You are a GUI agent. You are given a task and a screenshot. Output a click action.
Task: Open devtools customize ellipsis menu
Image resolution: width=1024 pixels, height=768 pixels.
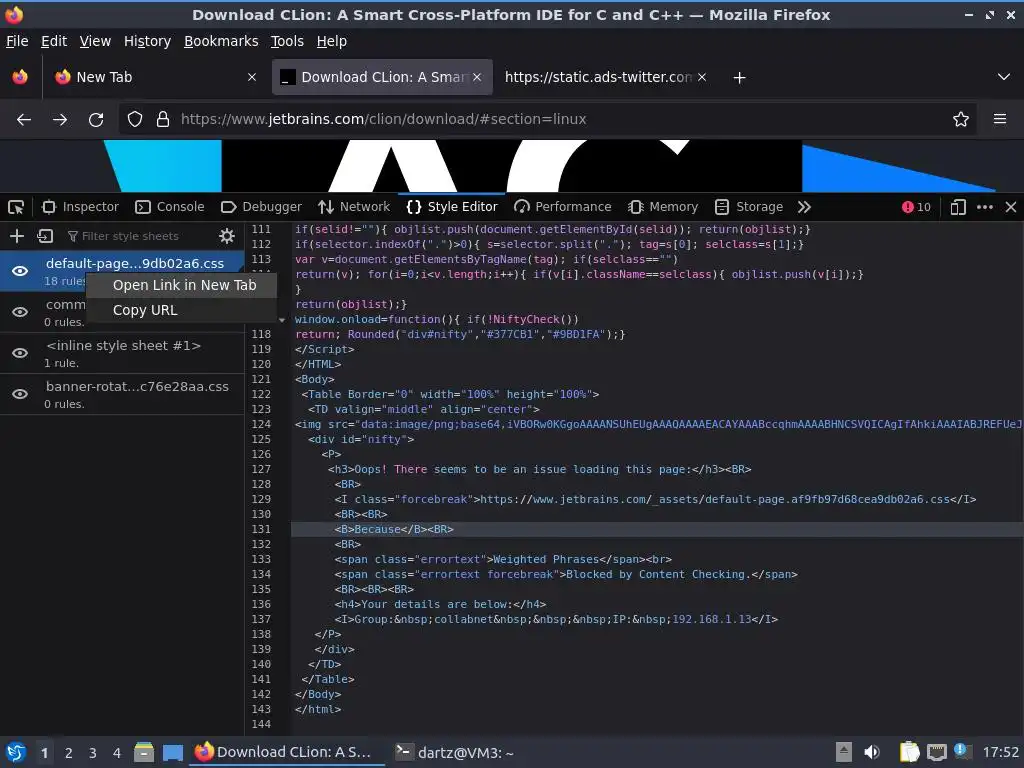tap(985, 207)
